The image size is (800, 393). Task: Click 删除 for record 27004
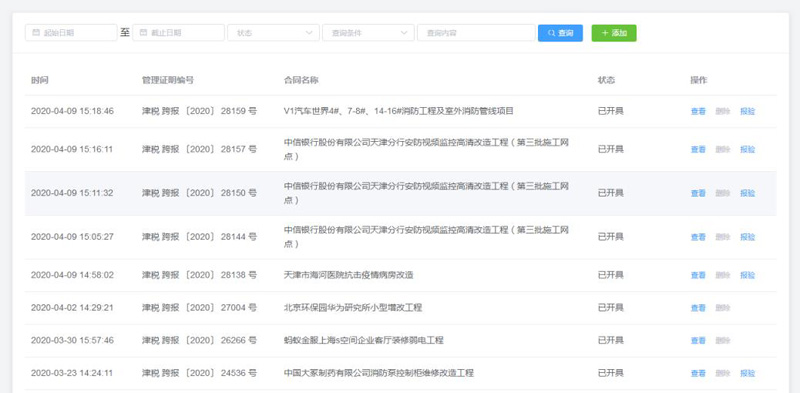[722, 308]
